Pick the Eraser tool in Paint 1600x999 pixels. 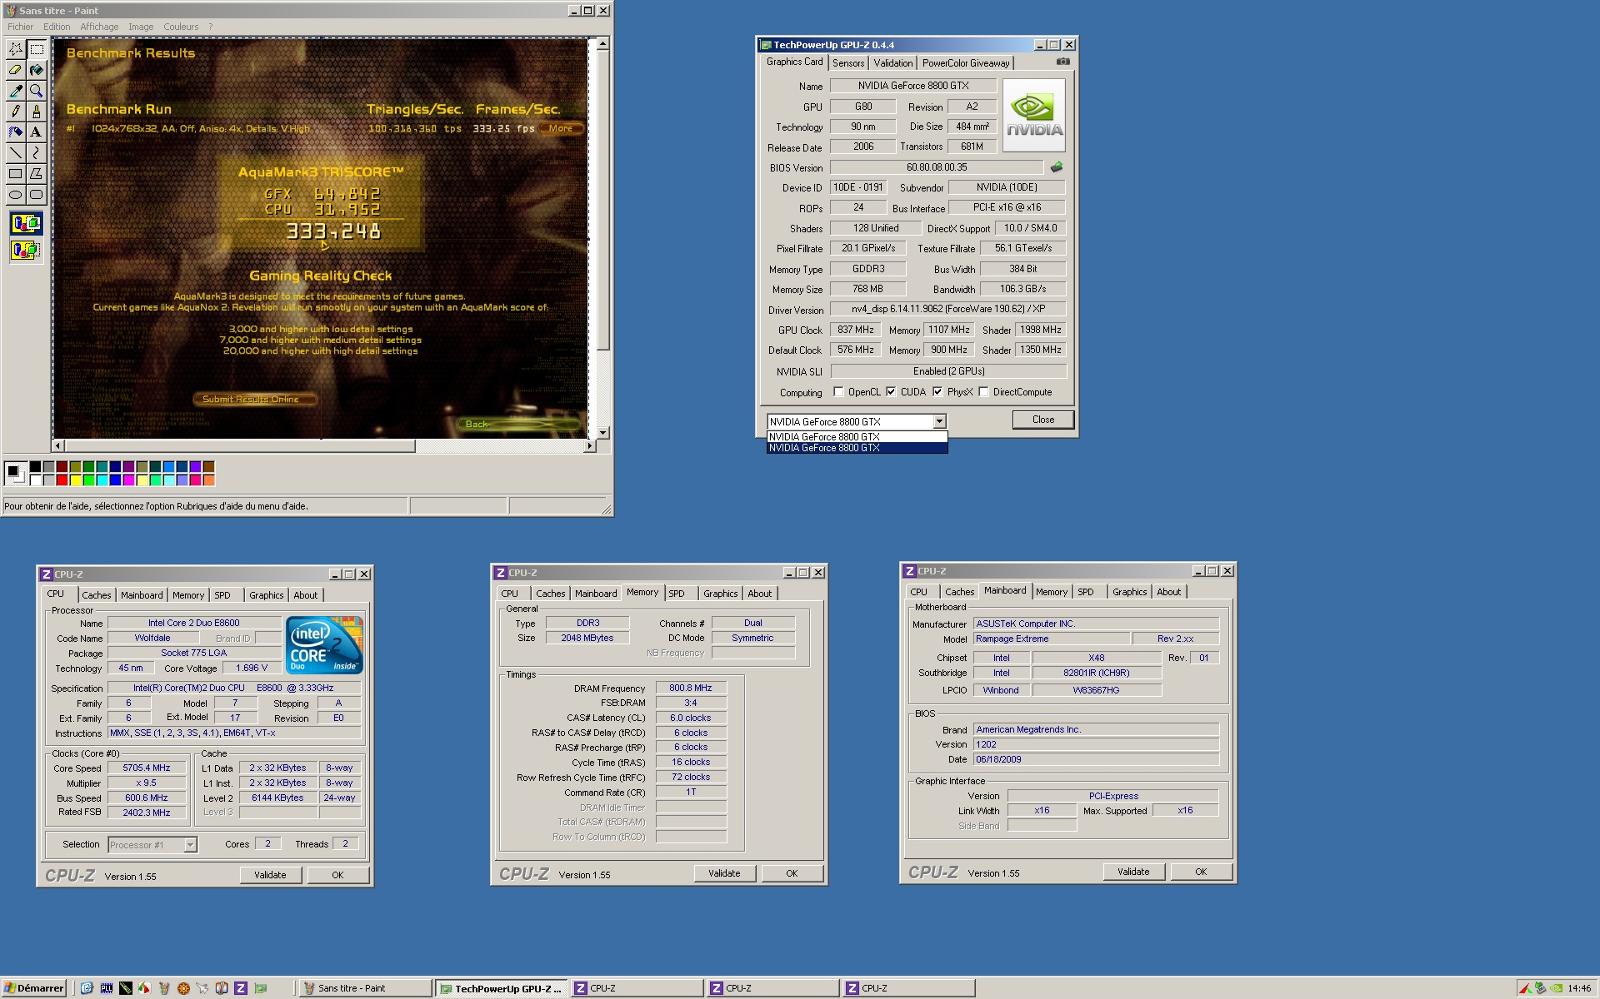pos(16,70)
